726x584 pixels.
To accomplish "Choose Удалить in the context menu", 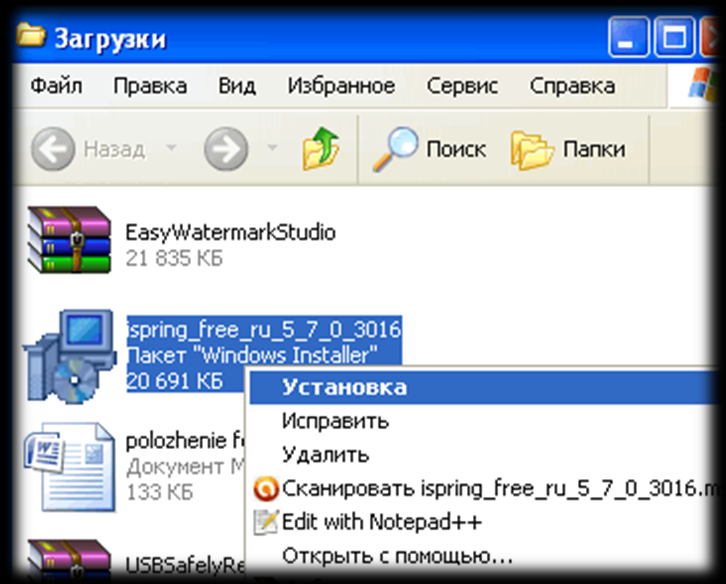I will point(484,454).
